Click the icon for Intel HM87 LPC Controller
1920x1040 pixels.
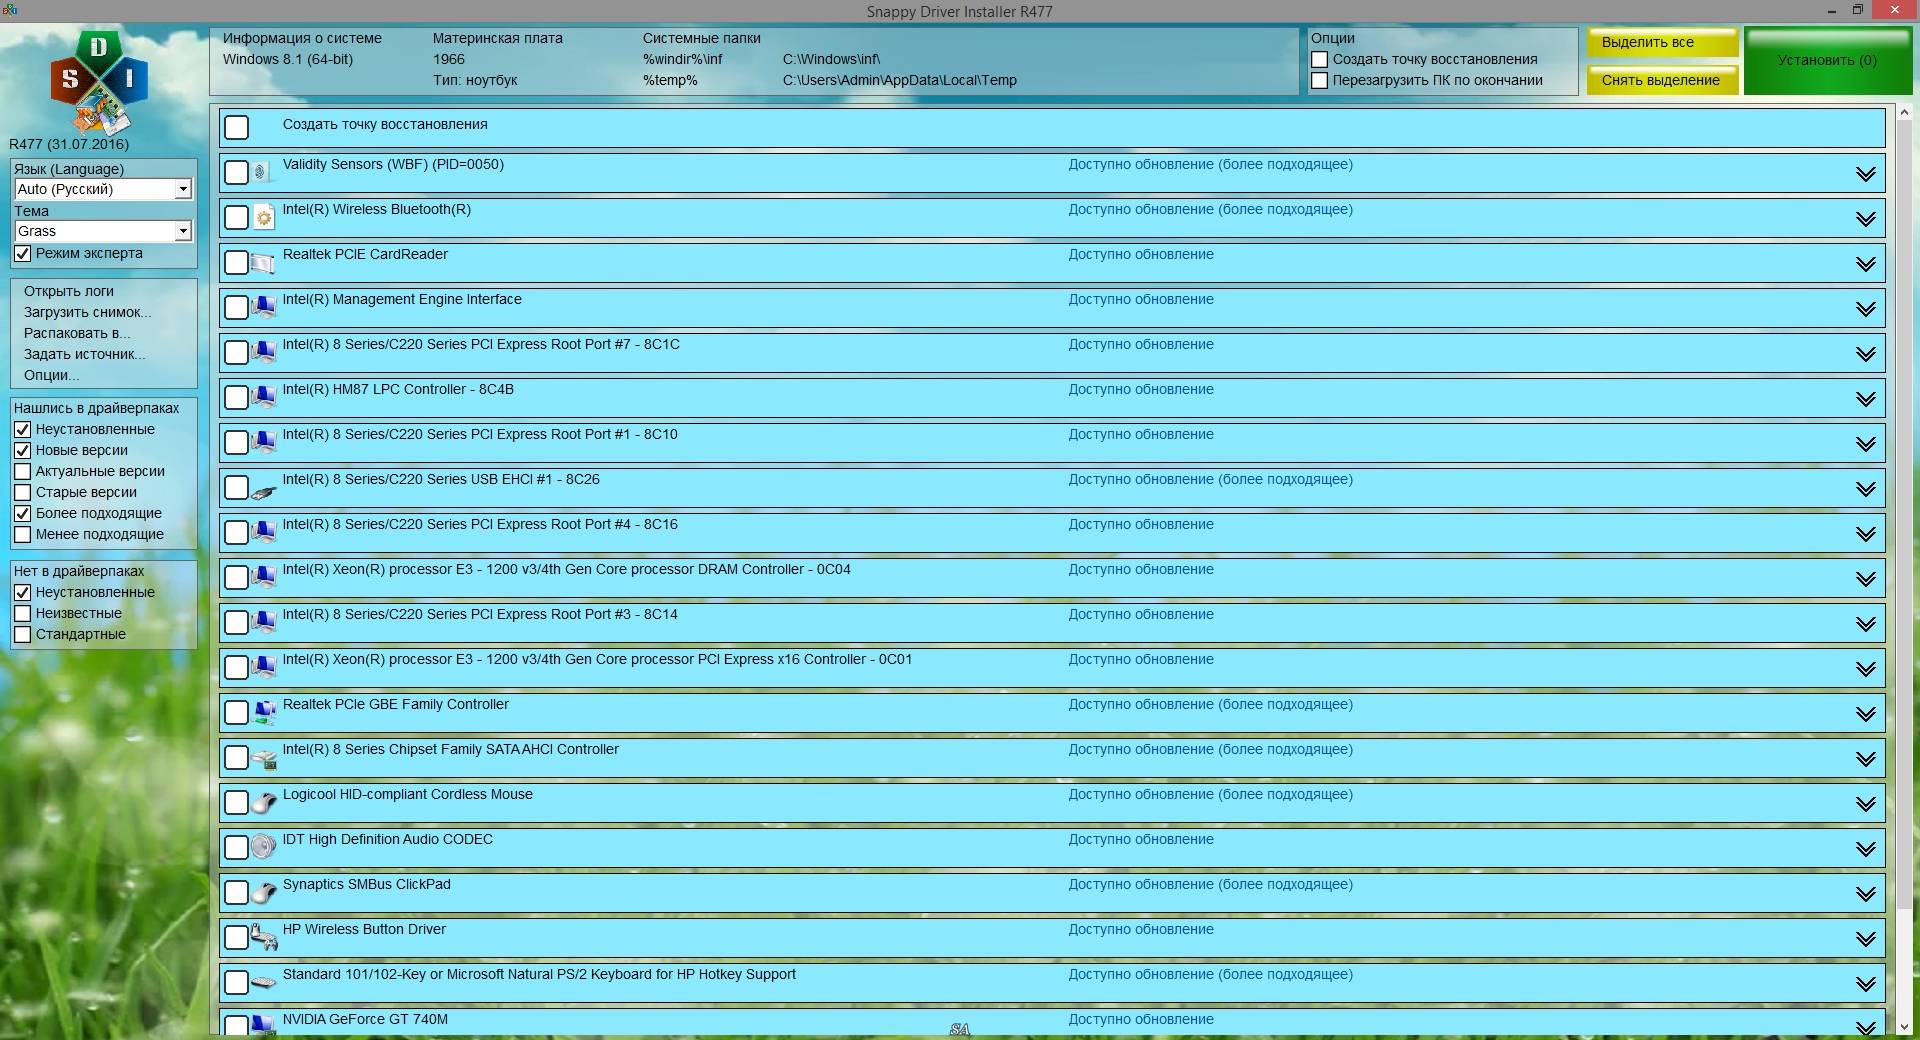tap(263, 397)
